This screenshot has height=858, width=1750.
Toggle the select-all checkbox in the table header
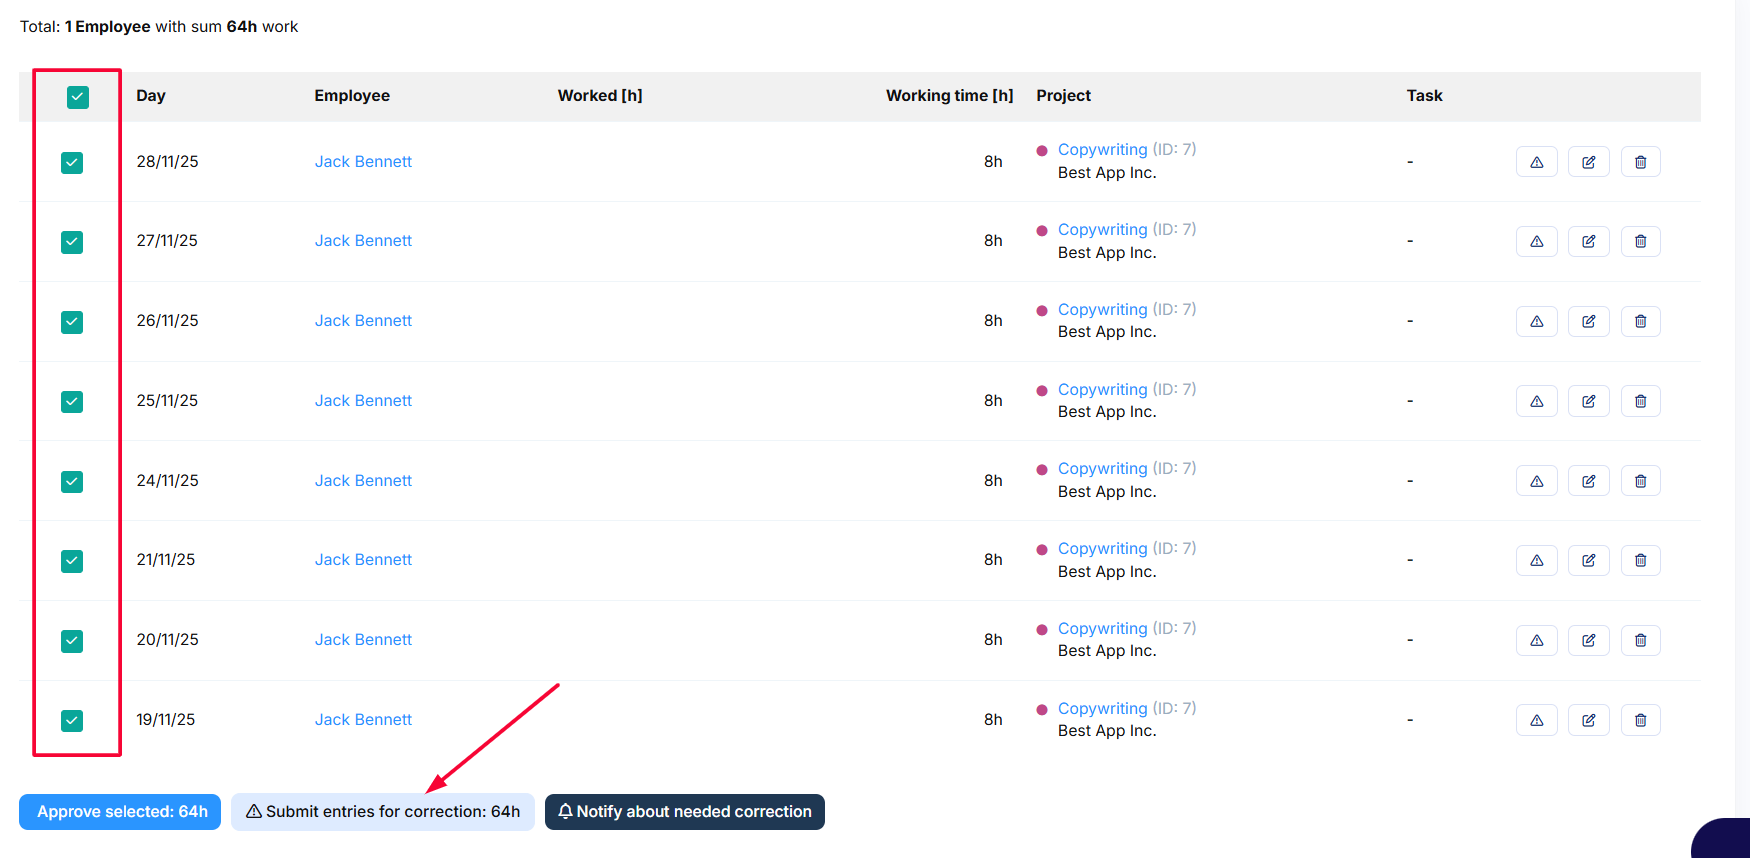[x=78, y=97]
